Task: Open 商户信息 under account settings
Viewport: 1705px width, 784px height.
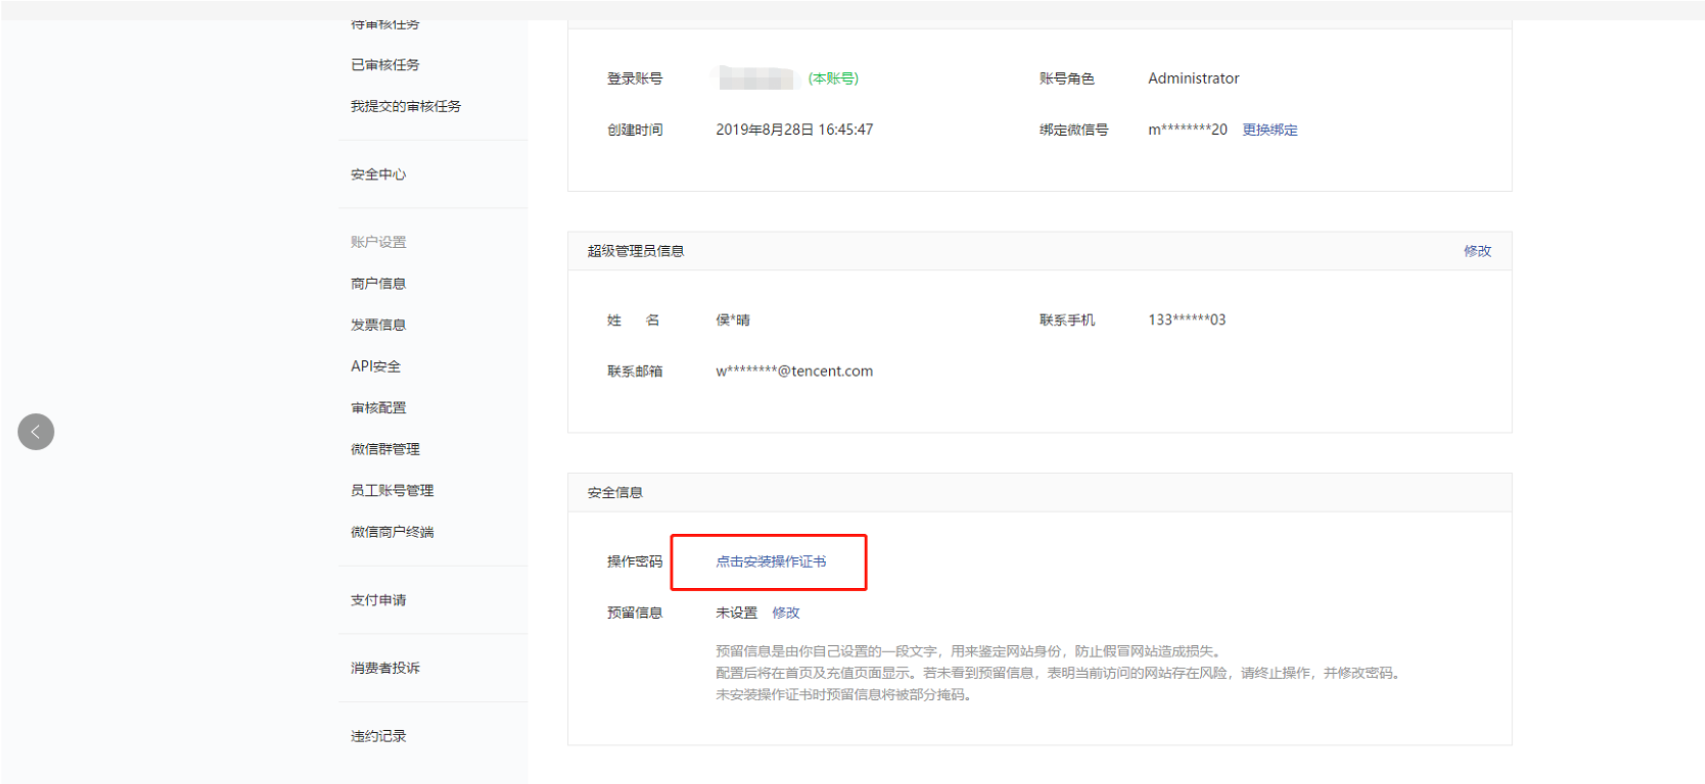Action: coord(378,284)
